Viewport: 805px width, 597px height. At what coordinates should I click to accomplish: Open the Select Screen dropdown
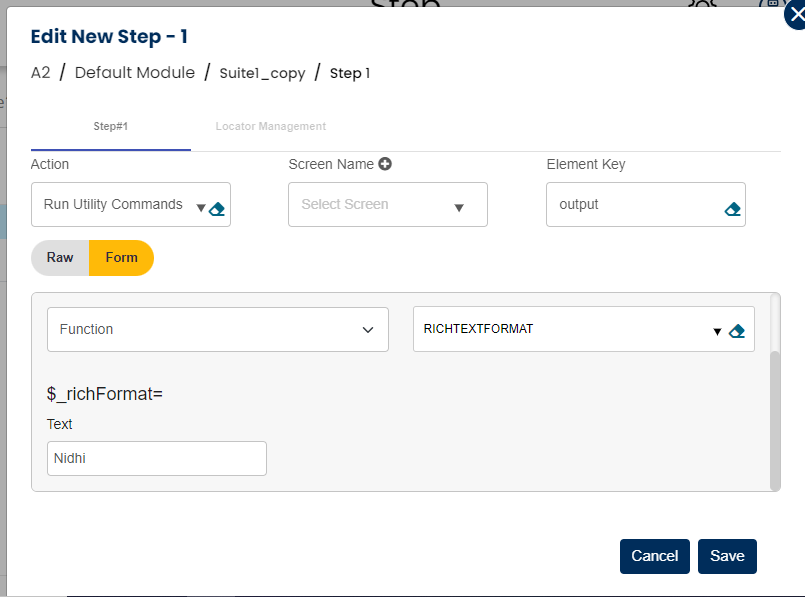coord(459,208)
